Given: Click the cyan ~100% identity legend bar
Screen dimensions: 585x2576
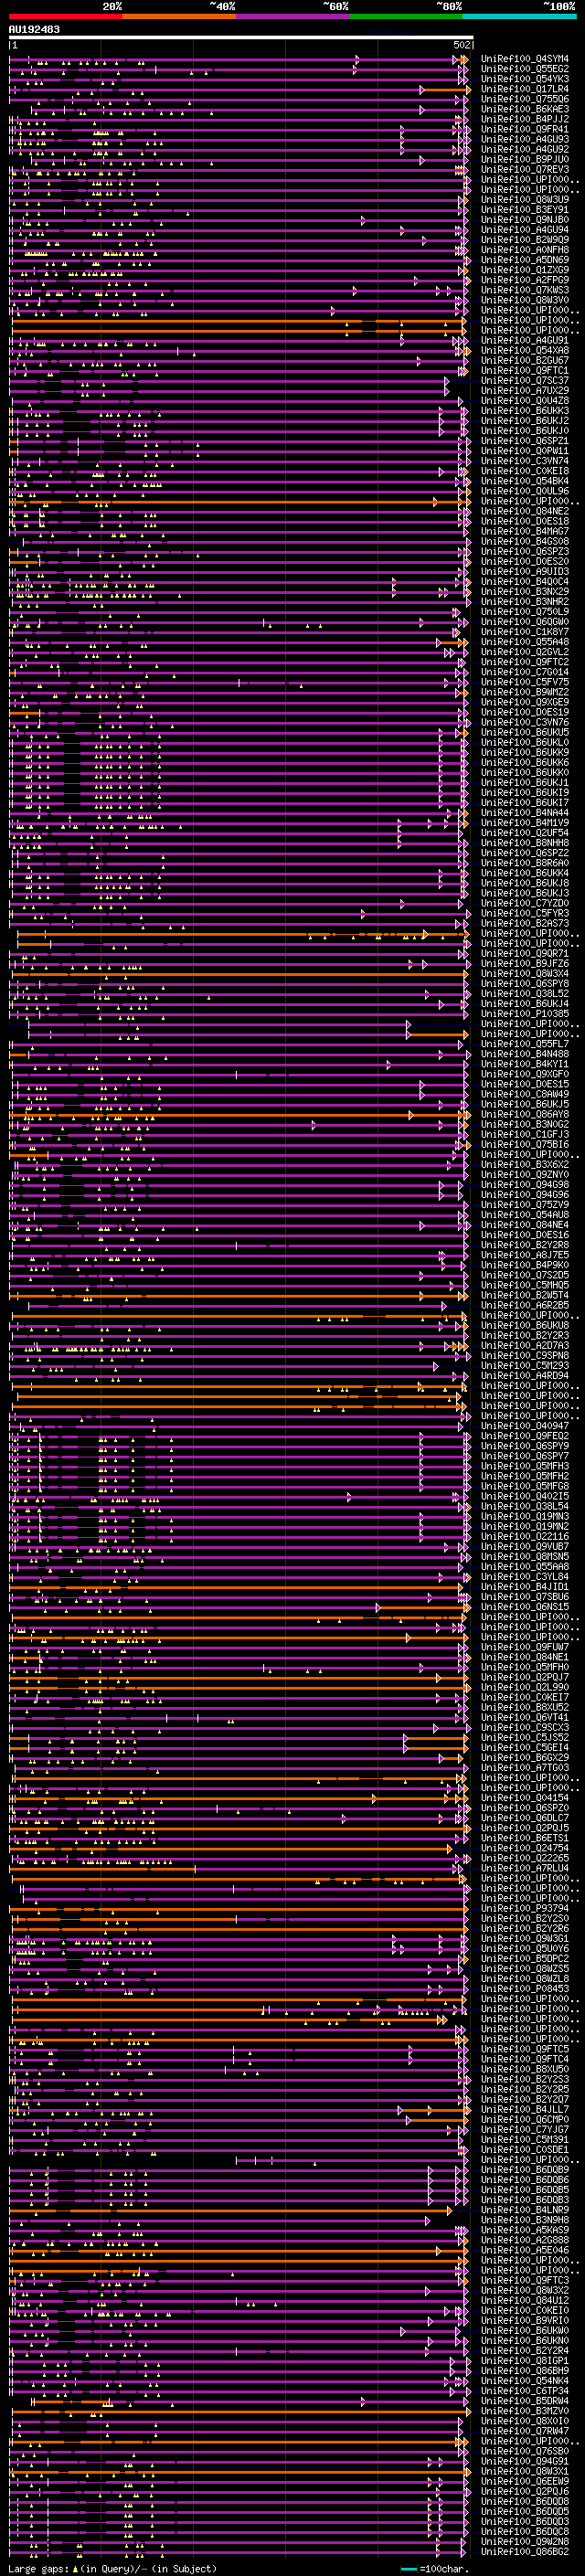Looking at the screenshot, I should (519, 16).
